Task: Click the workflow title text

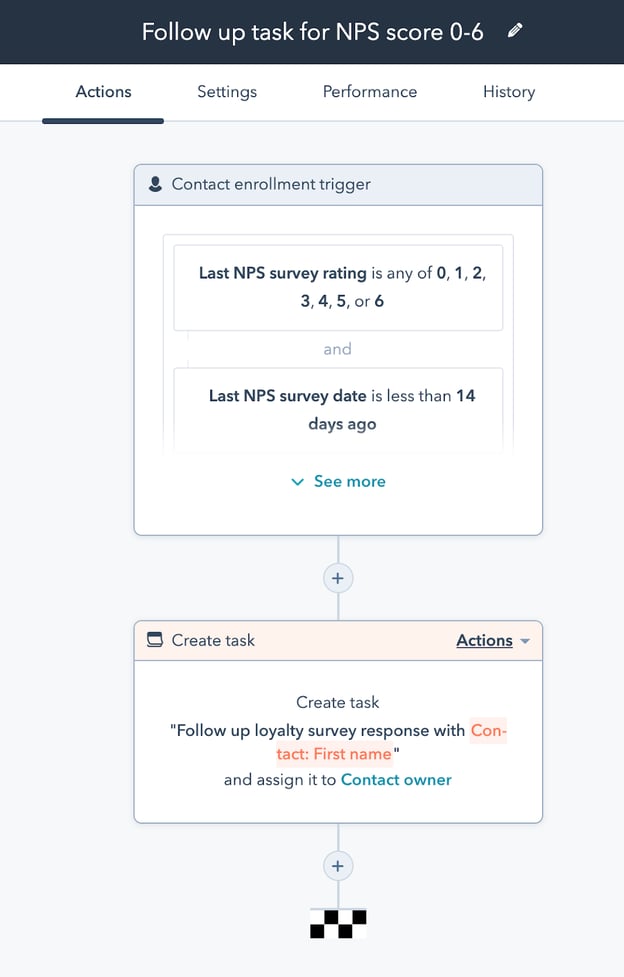Action: (x=312, y=32)
